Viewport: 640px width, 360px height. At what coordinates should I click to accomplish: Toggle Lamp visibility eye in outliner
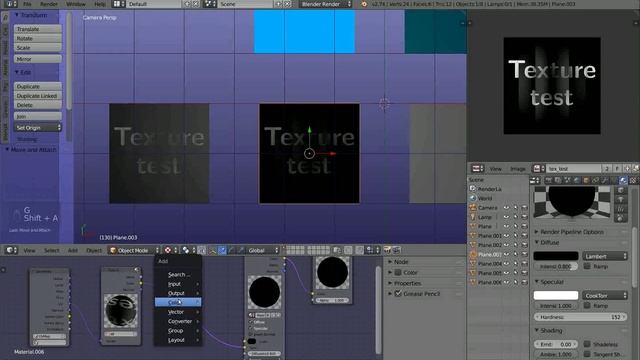[x=507, y=217]
